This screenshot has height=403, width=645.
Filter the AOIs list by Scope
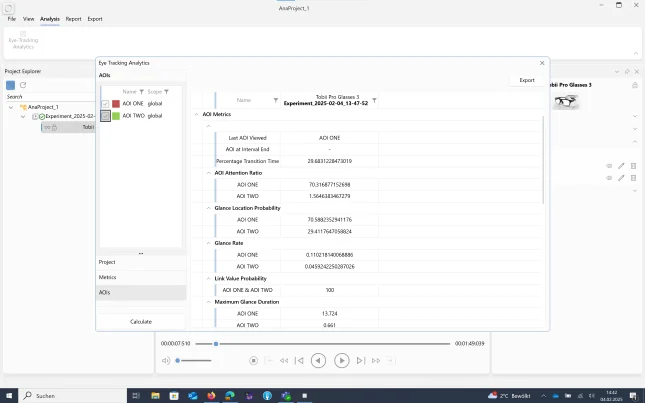coord(167,92)
